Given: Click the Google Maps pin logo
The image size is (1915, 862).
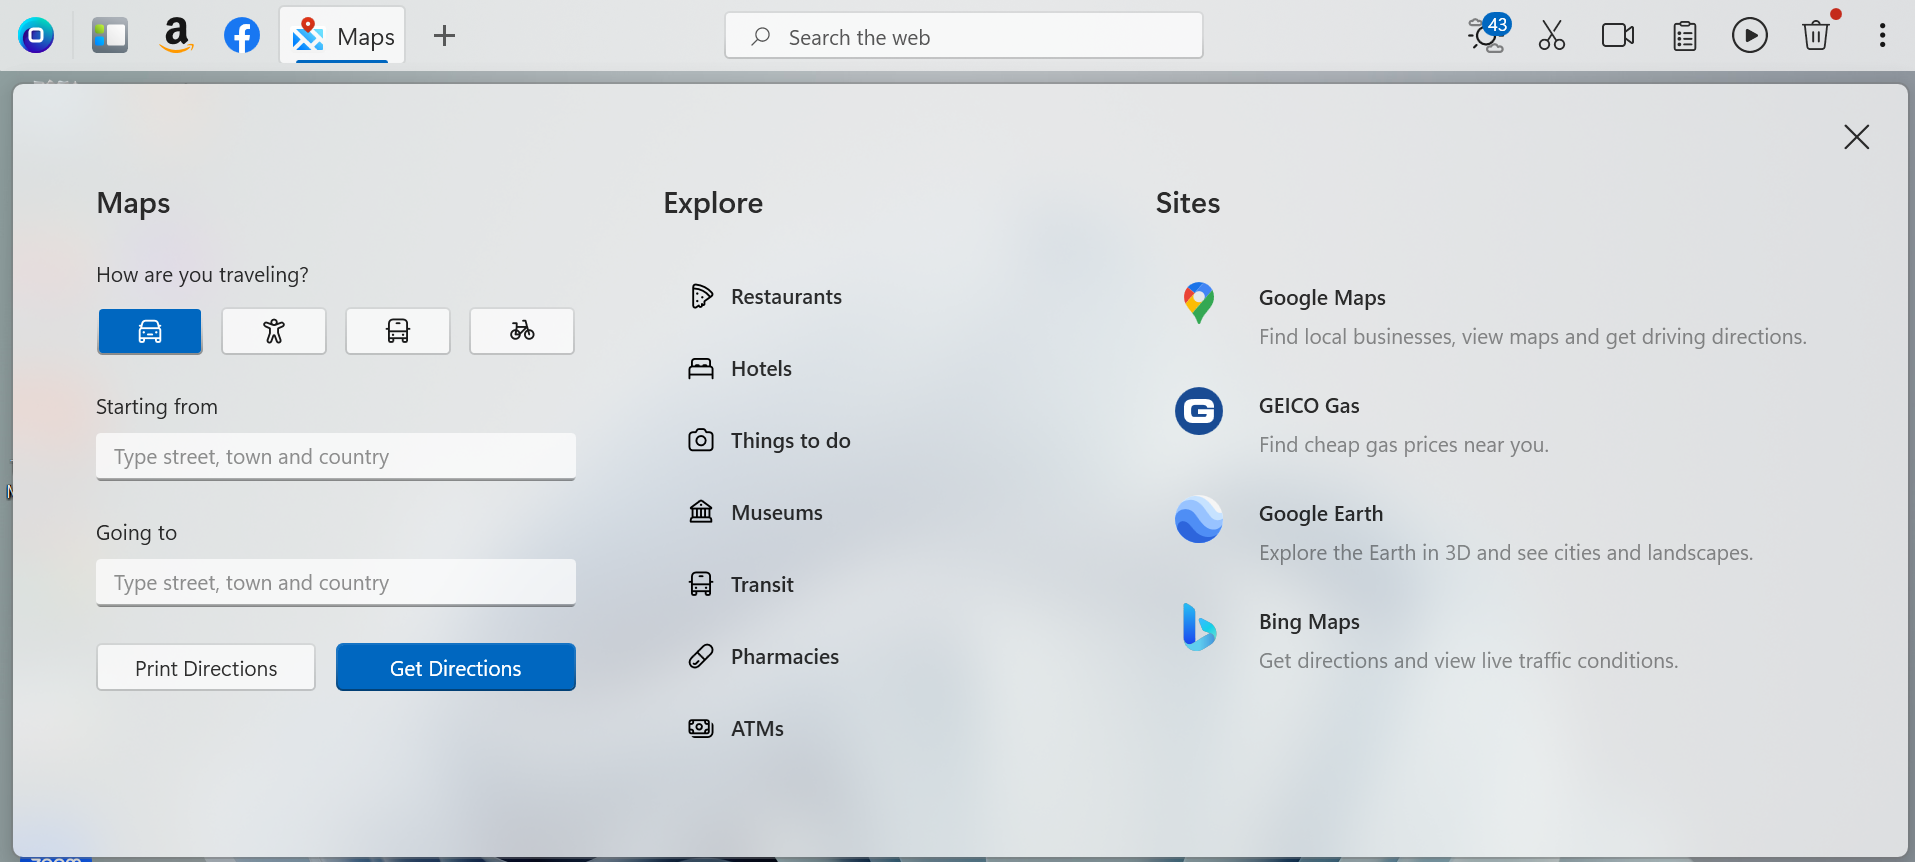Looking at the screenshot, I should pos(1199,303).
